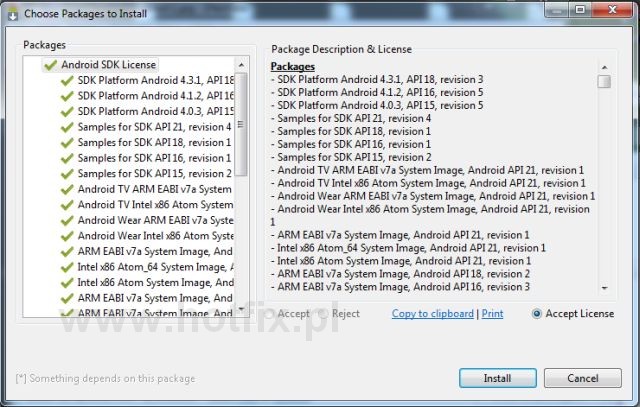This screenshot has width=640, height=407.
Task: Click the Packages list scrollbar thumb
Action: 241,124
